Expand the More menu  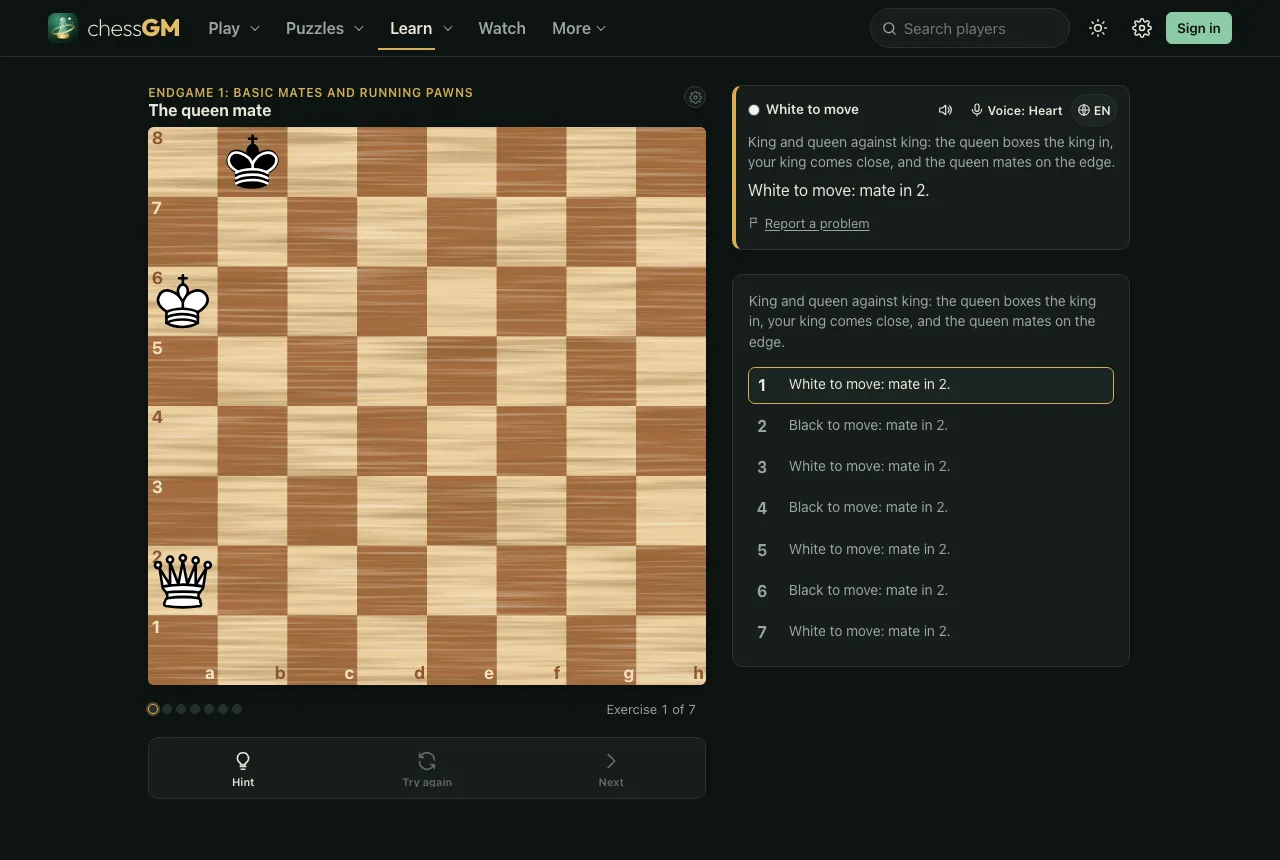(579, 28)
